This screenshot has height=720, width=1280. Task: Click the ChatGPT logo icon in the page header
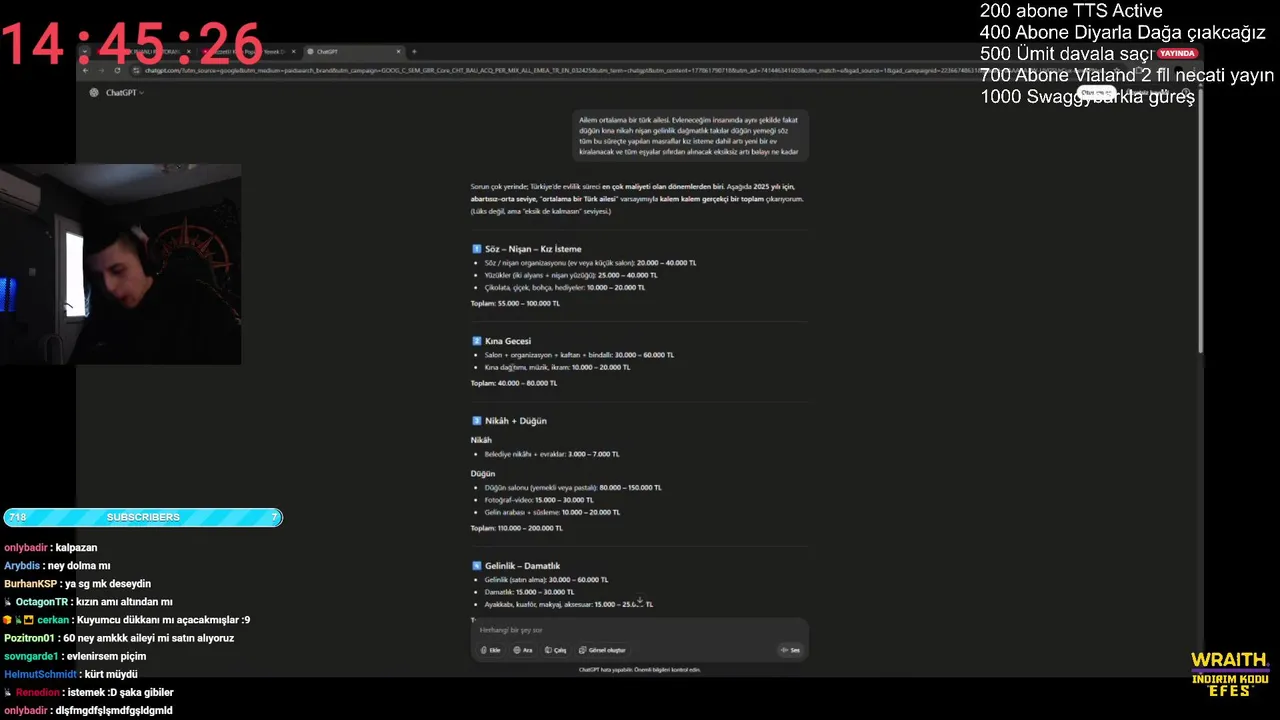(x=94, y=92)
